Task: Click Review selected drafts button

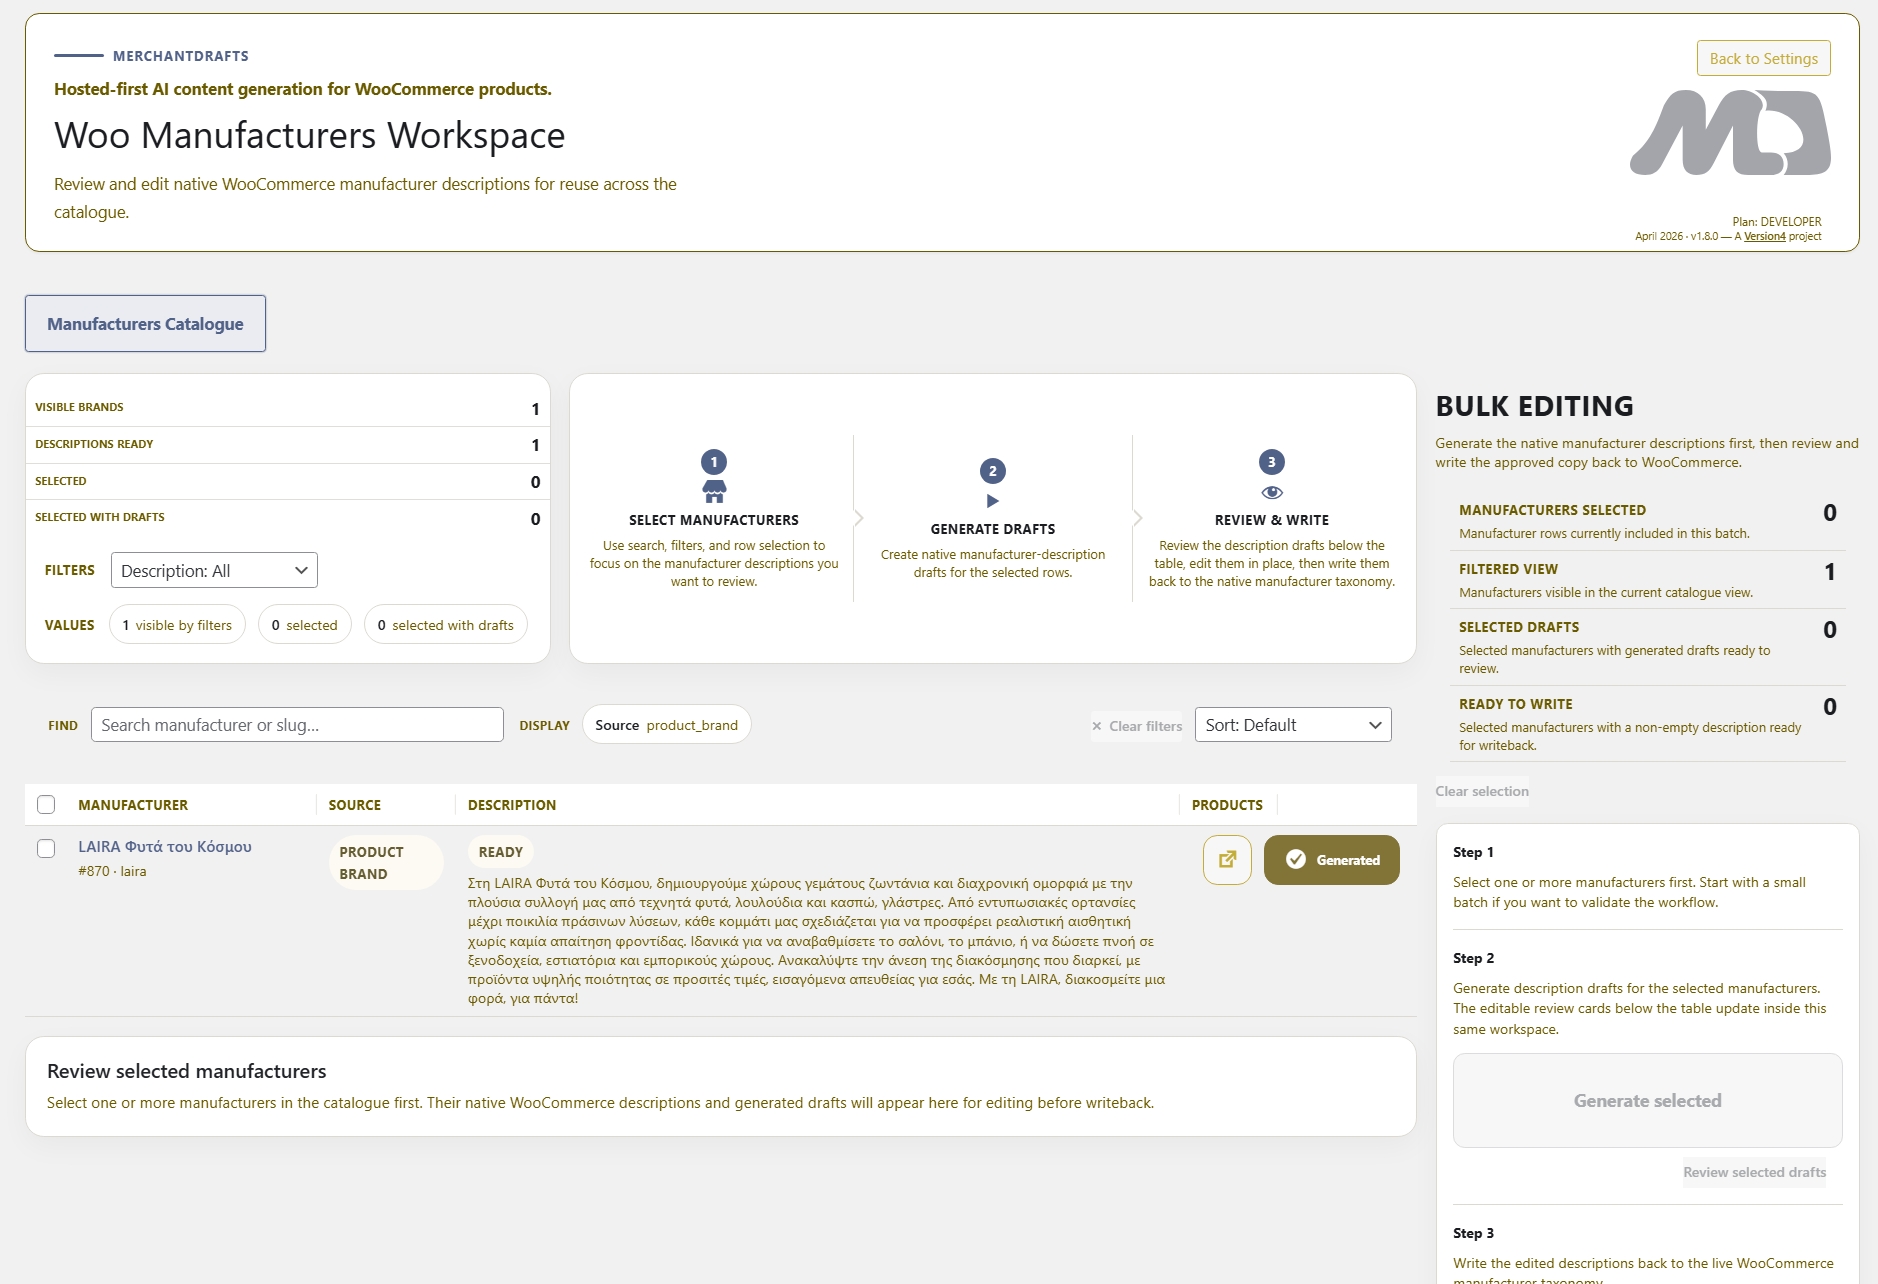Action: [x=1754, y=1172]
